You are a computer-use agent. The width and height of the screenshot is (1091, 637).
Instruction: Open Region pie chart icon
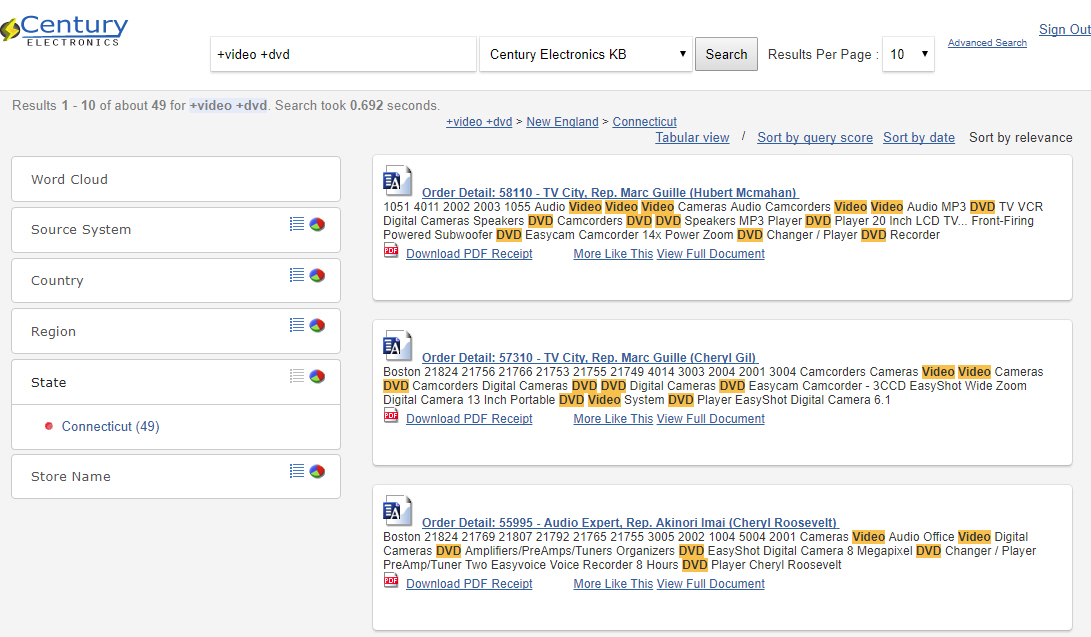pyautogui.click(x=317, y=325)
